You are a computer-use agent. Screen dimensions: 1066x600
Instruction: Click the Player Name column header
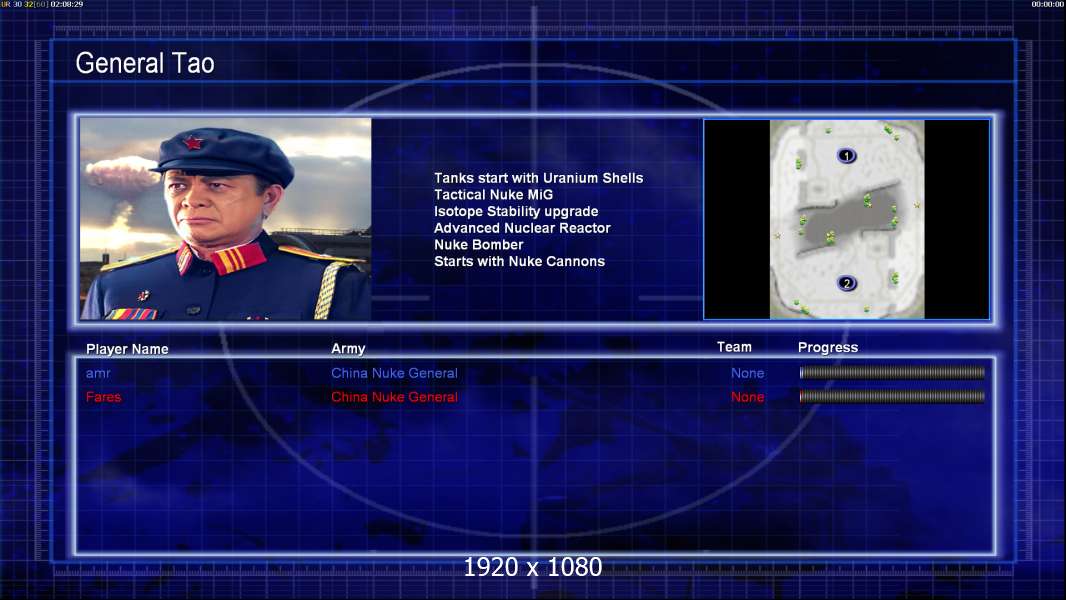pos(127,349)
